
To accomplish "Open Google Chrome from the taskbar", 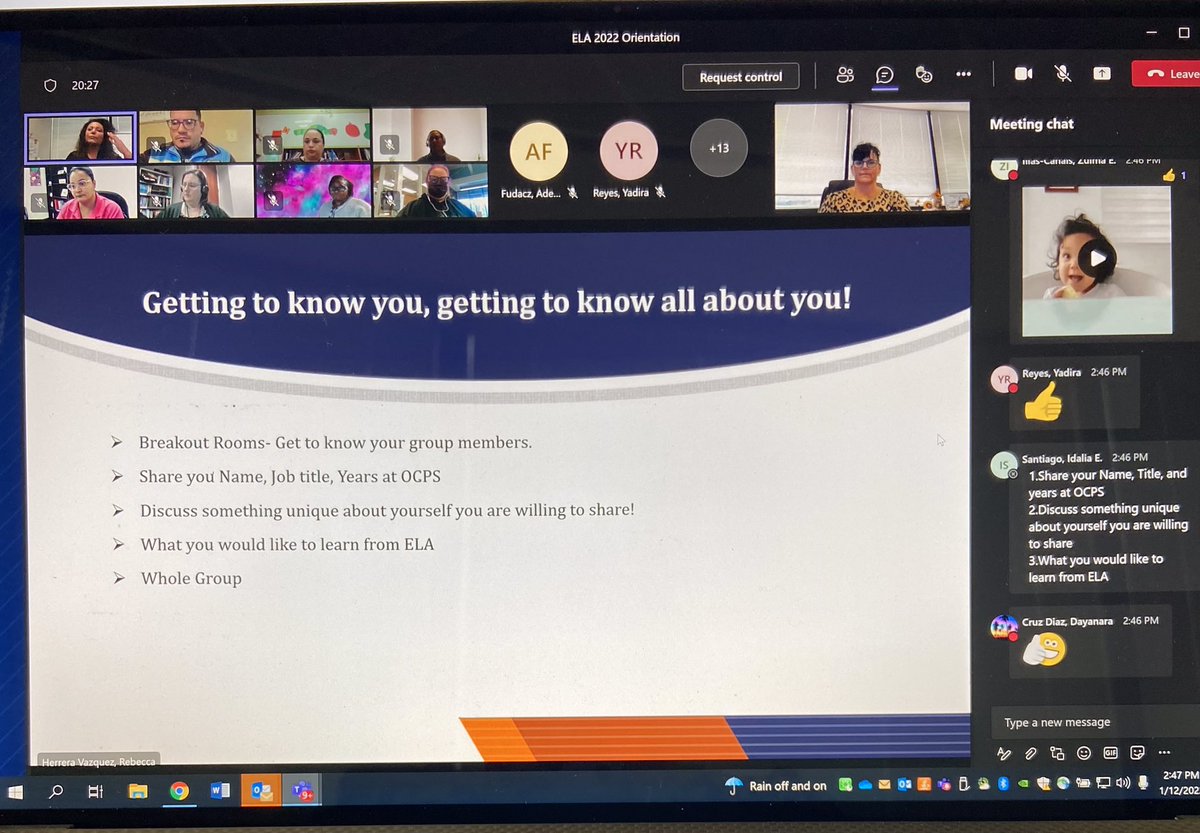I will click(179, 791).
